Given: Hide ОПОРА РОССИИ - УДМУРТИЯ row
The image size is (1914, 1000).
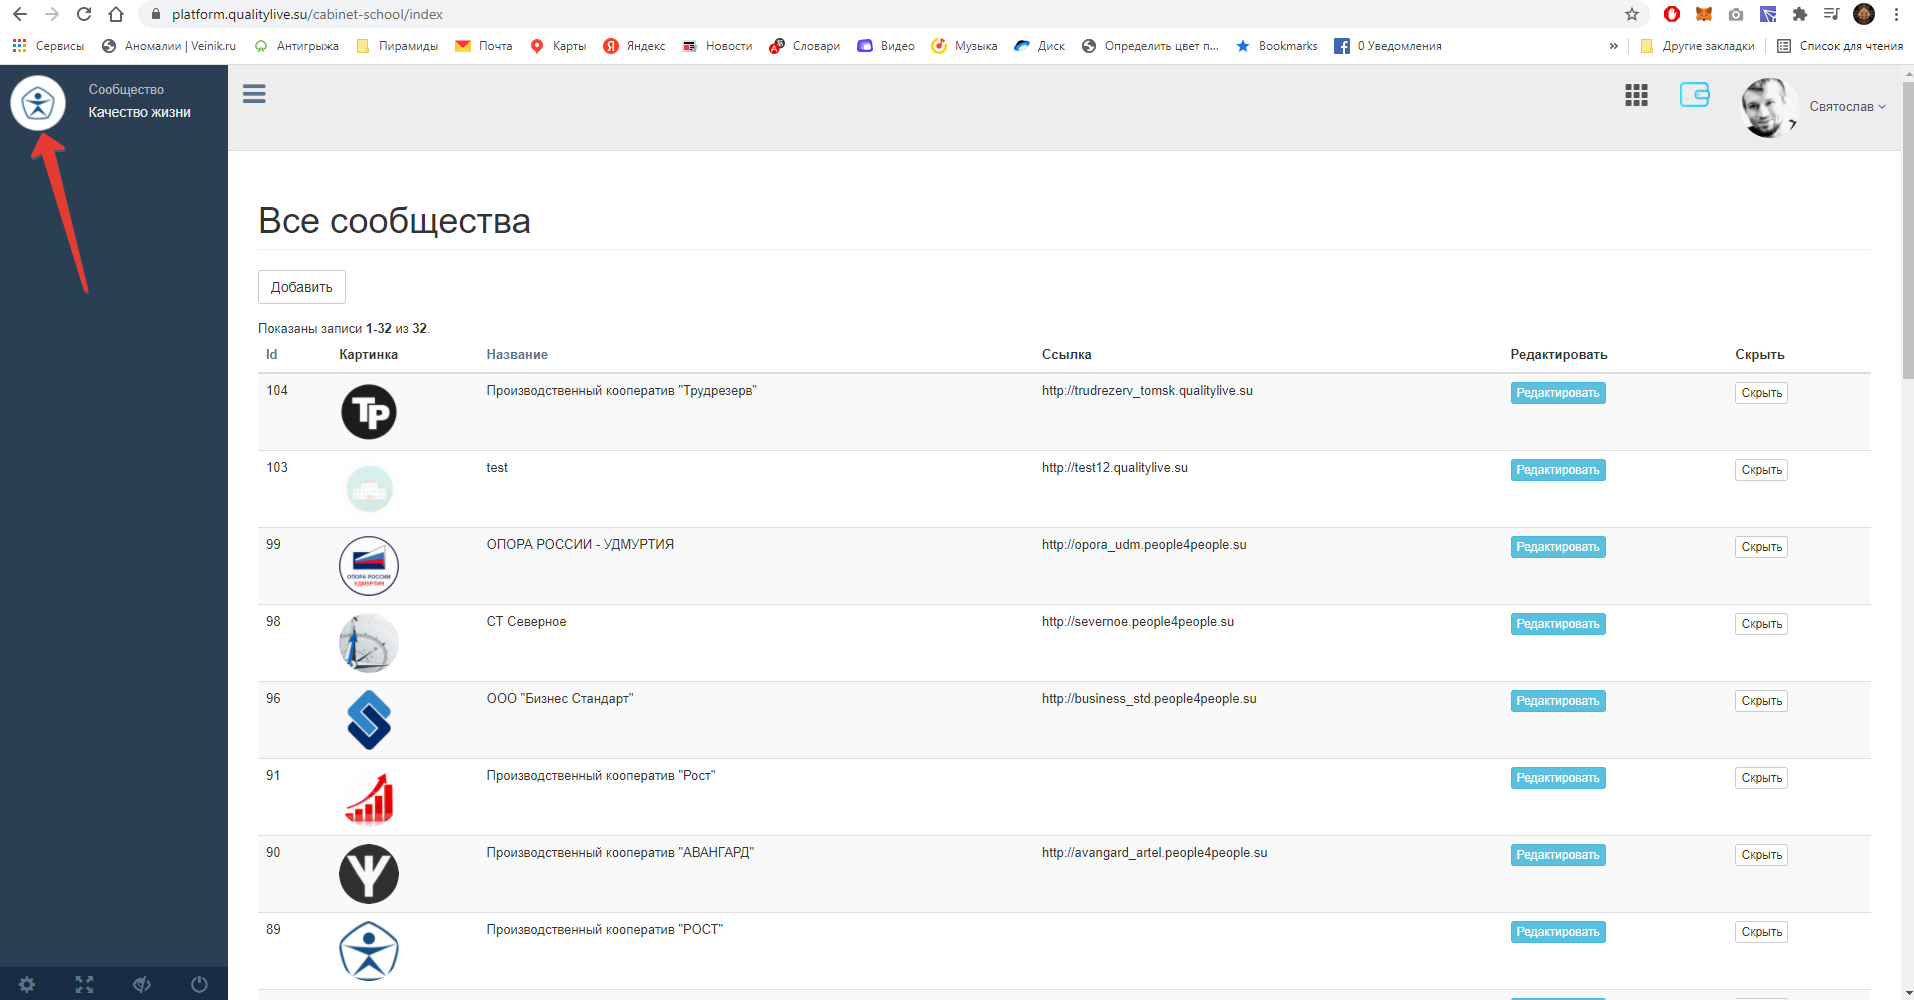Looking at the screenshot, I should pos(1761,547).
